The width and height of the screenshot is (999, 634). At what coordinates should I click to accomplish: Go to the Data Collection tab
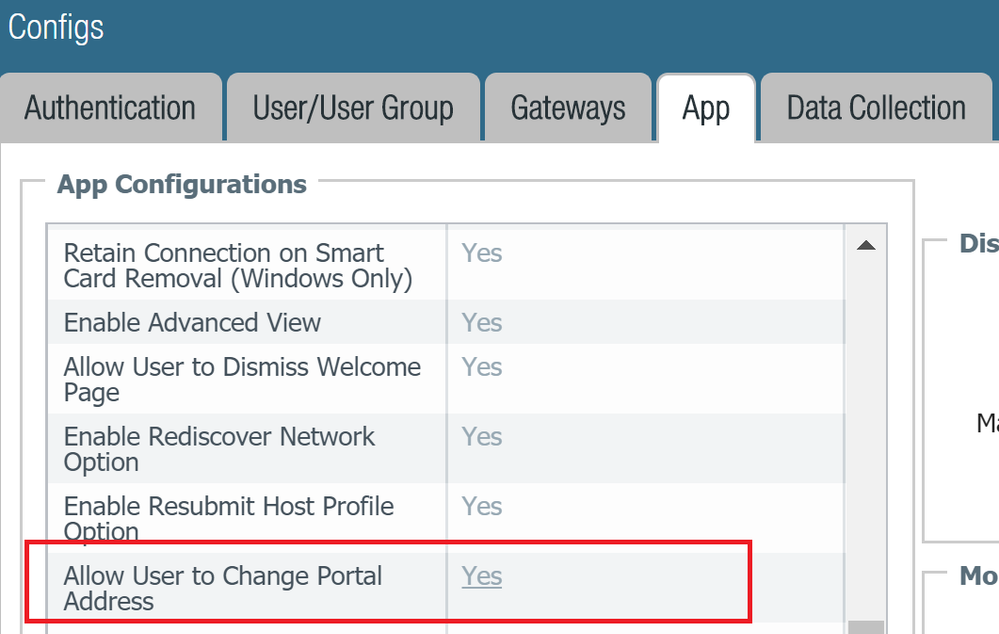point(876,108)
